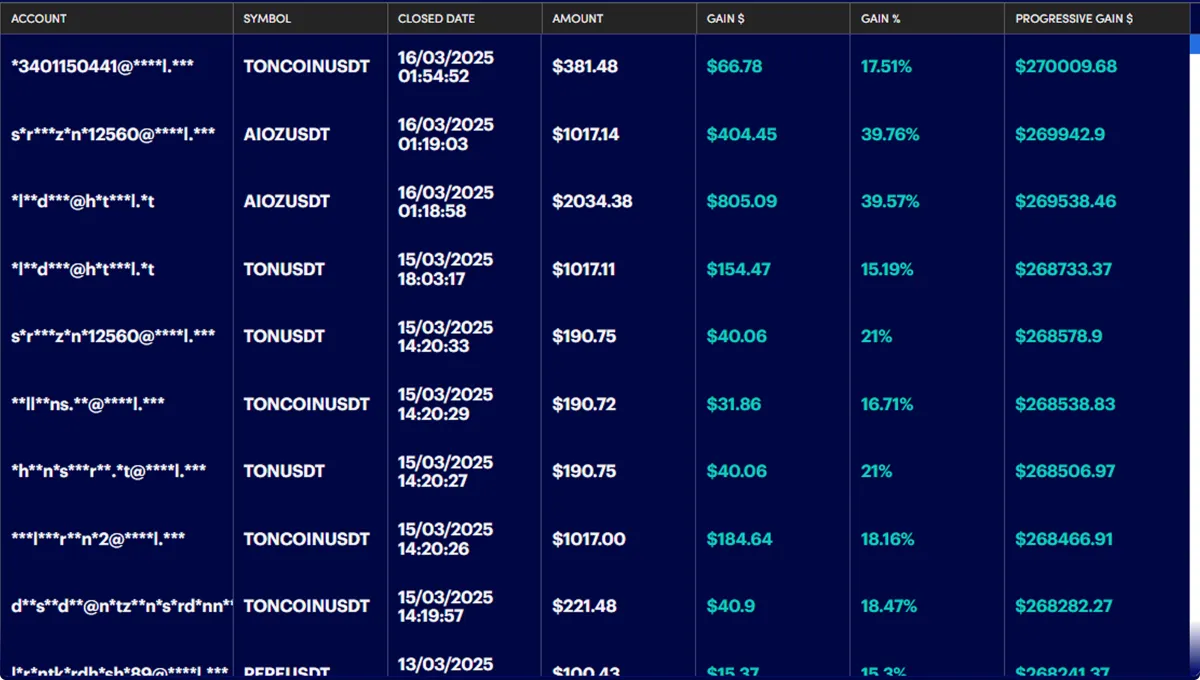Click the amount $1017.14
1200x680 pixels.
[x=585, y=134]
